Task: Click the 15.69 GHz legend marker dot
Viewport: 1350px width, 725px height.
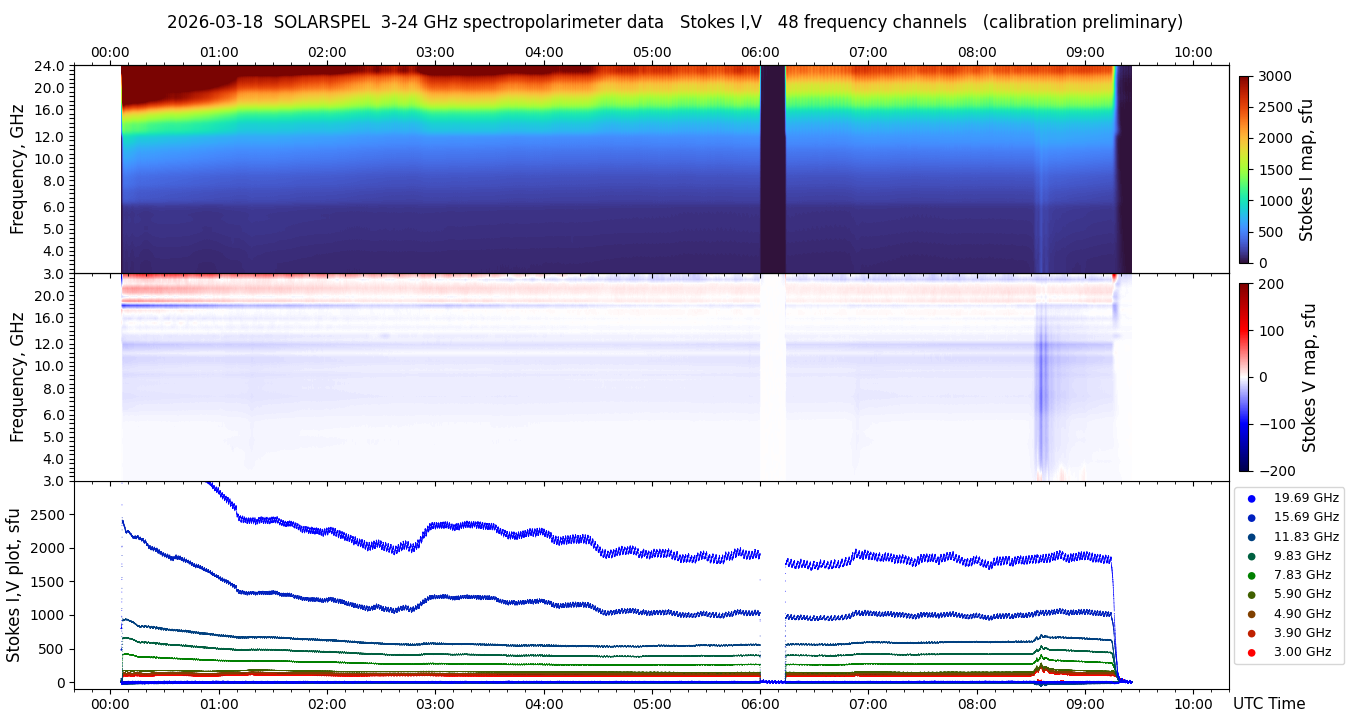Action: (x=1251, y=517)
